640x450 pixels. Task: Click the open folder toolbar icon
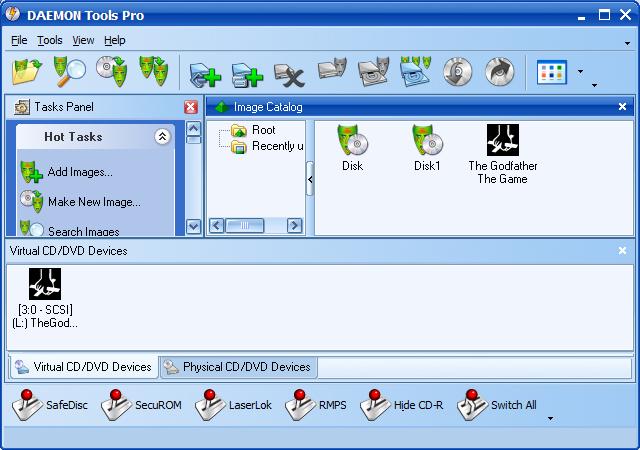[26, 72]
